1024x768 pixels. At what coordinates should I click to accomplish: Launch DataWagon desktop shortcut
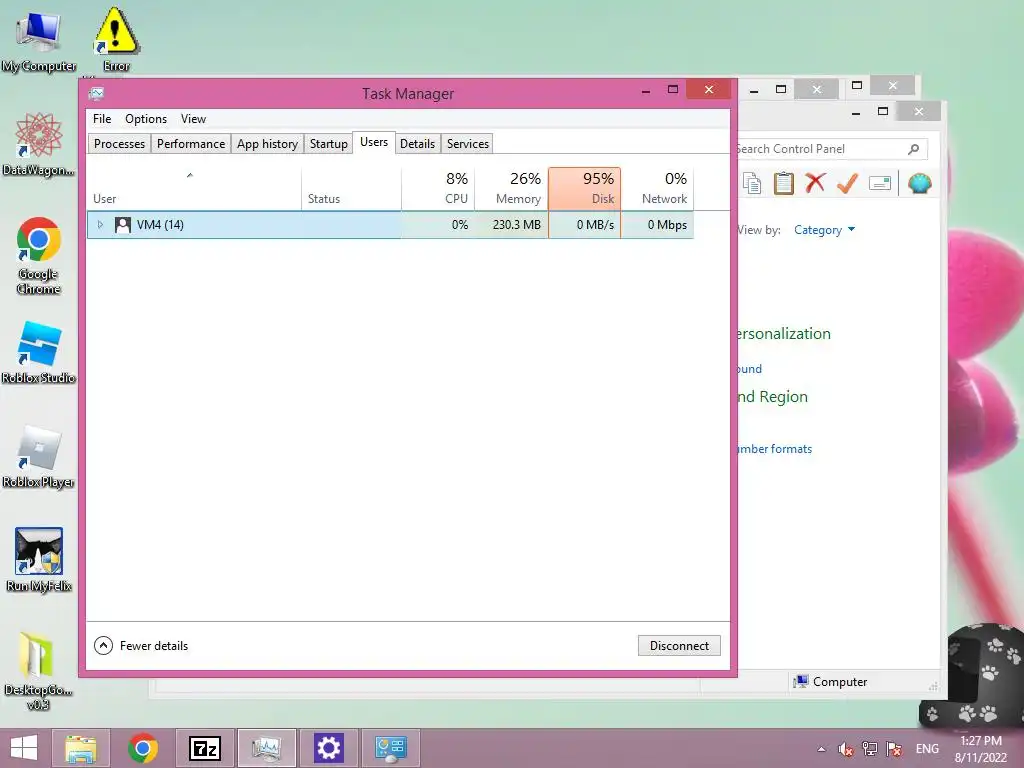(39, 144)
